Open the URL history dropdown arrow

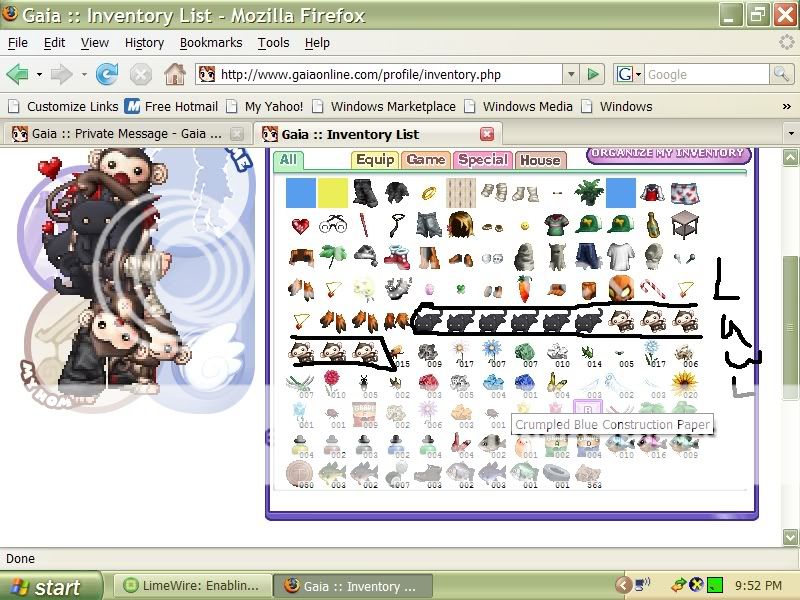(570, 74)
